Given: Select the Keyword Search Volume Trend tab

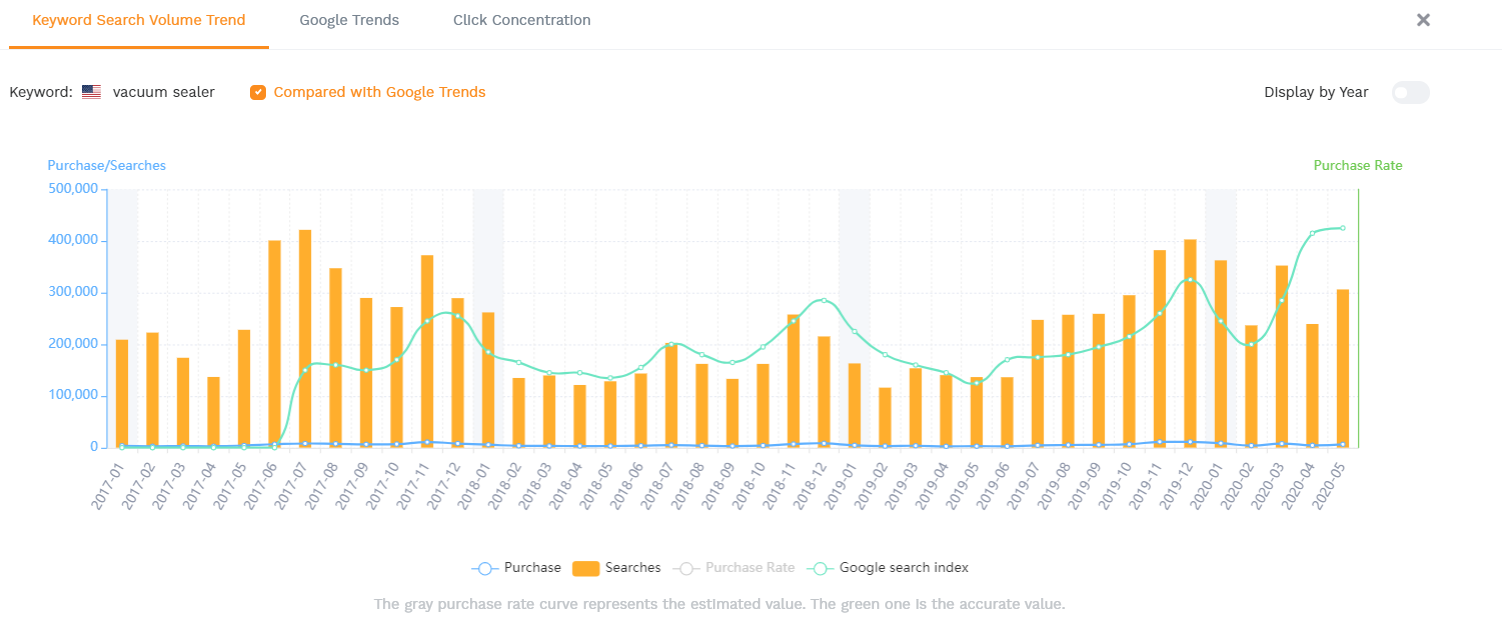Looking at the screenshot, I should pos(139,20).
